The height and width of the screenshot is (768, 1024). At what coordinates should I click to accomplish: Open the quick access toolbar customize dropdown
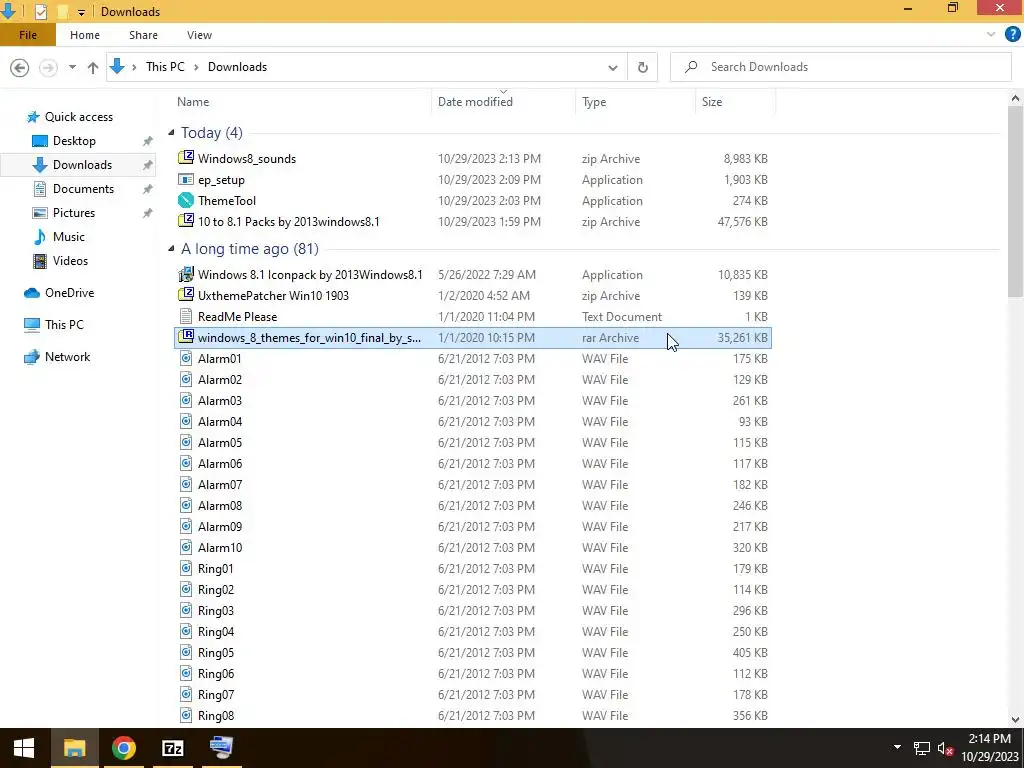click(81, 12)
